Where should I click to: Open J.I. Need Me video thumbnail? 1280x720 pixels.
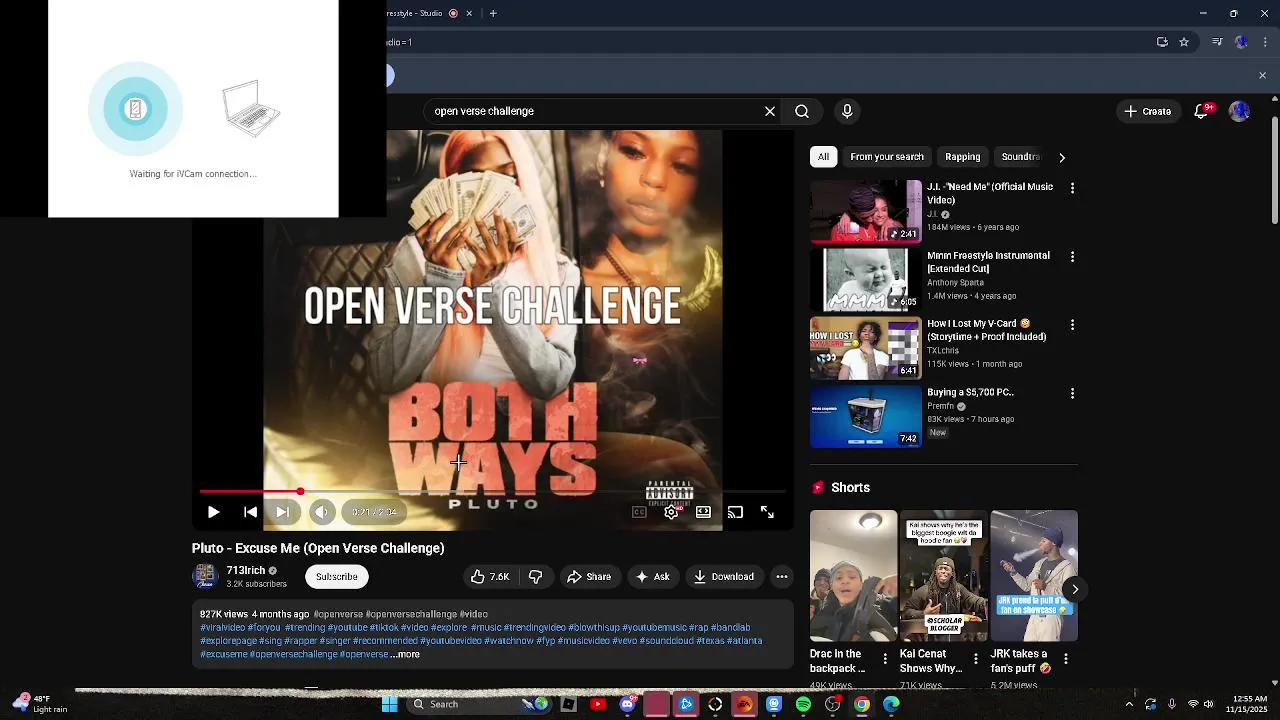[866, 211]
